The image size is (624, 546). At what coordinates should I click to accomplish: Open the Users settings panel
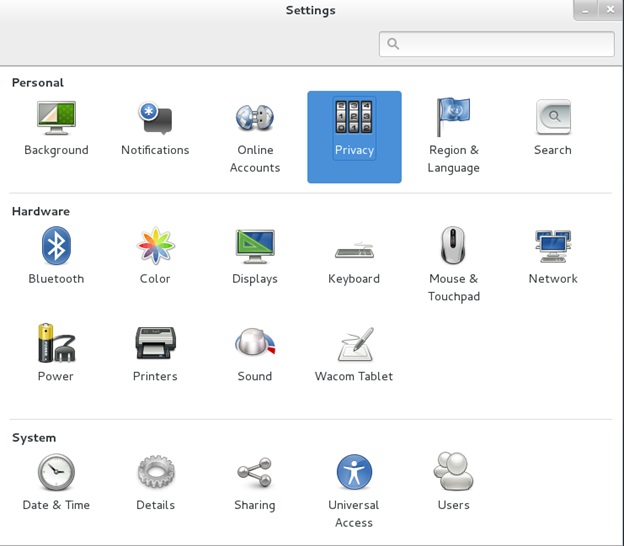(453, 472)
